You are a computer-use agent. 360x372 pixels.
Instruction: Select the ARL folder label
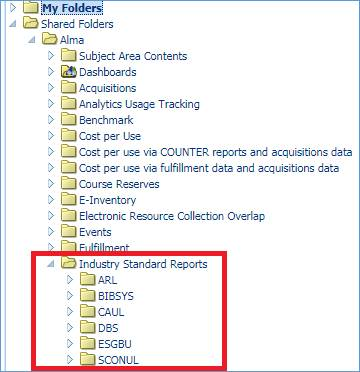[x=108, y=280]
